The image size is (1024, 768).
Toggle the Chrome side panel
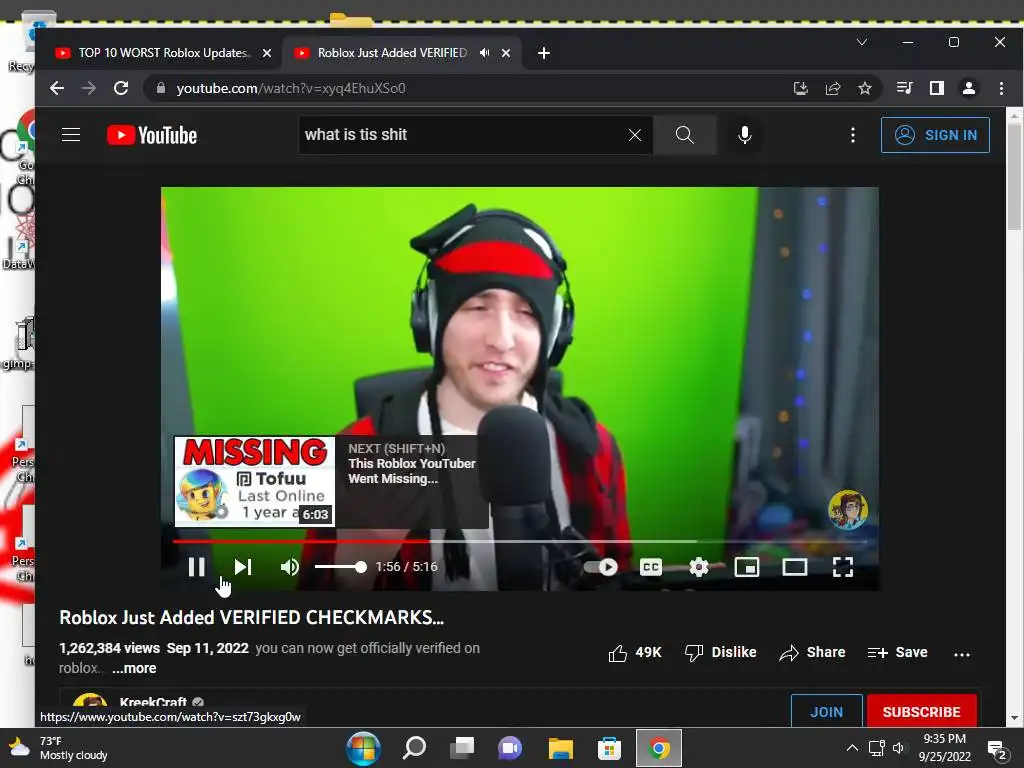[936, 88]
